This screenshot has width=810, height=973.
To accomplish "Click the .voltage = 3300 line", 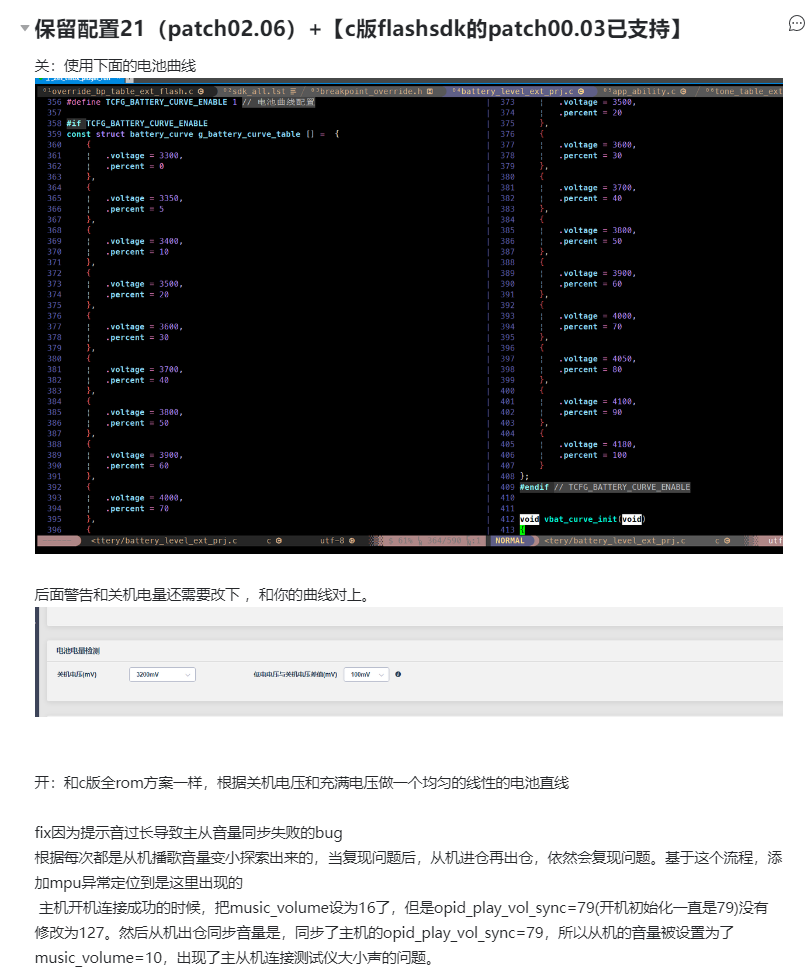I will (144, 156).
